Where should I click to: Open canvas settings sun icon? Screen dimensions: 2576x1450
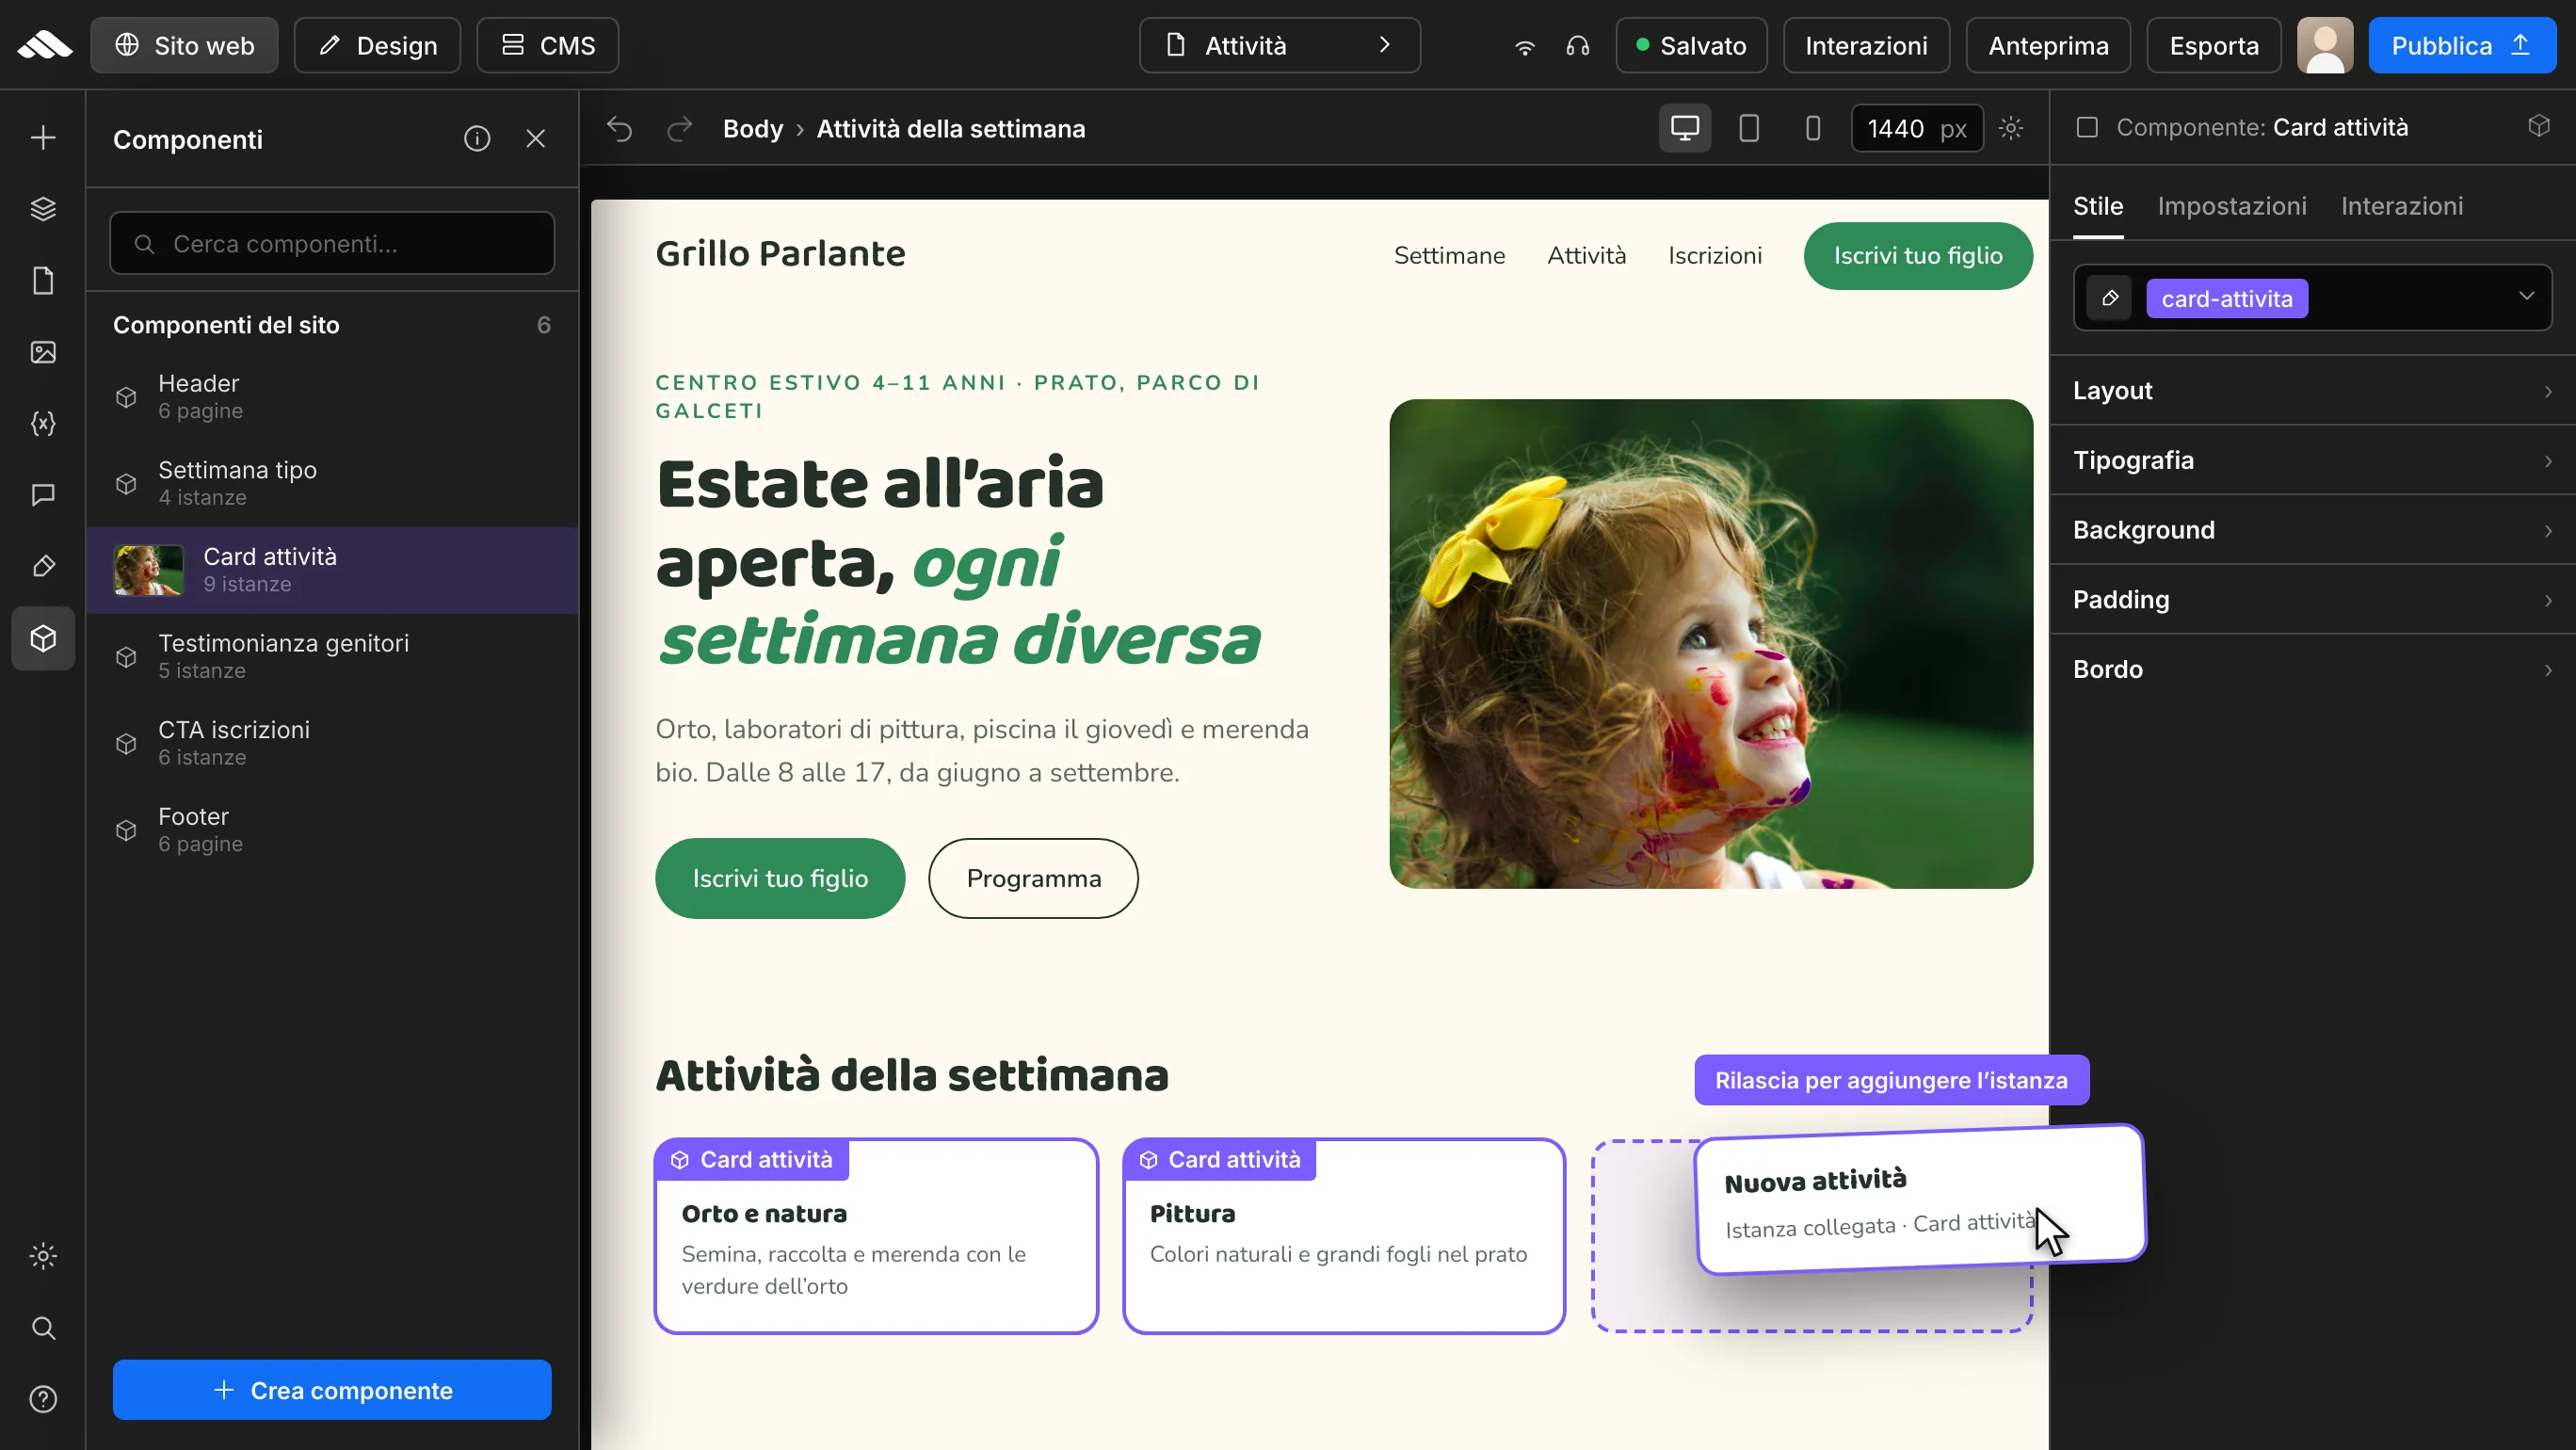(2011, 128)
